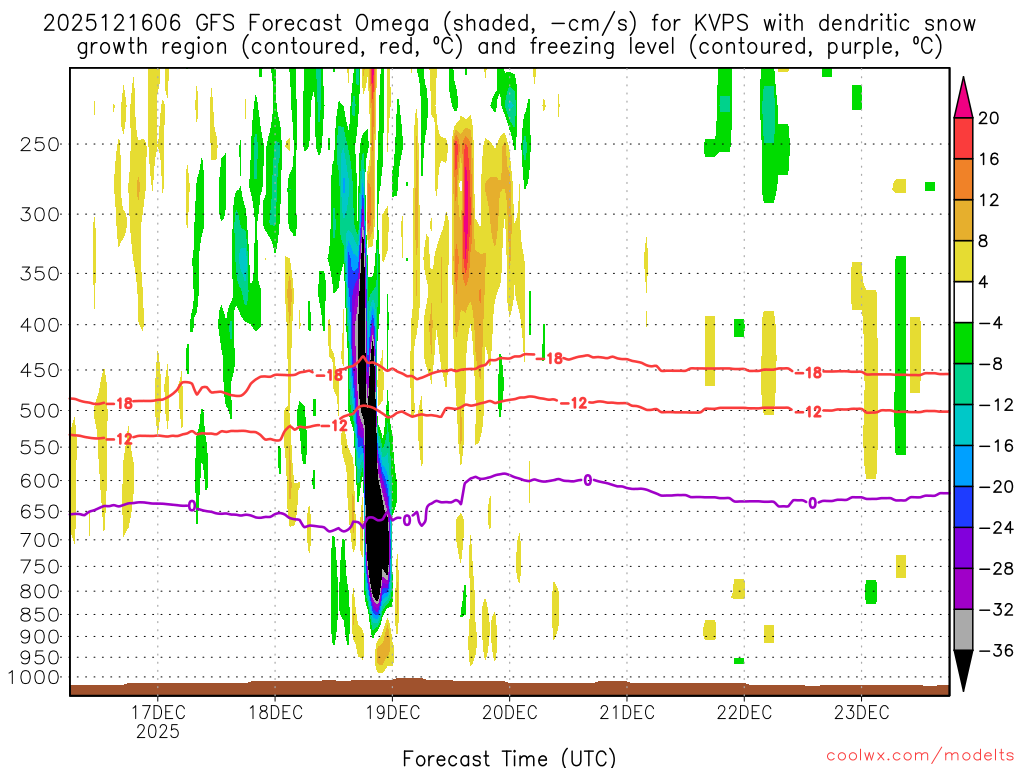1024x768 pixels.
Task: Click the 19DEC time axis label
Action: (x=392, y=712)
